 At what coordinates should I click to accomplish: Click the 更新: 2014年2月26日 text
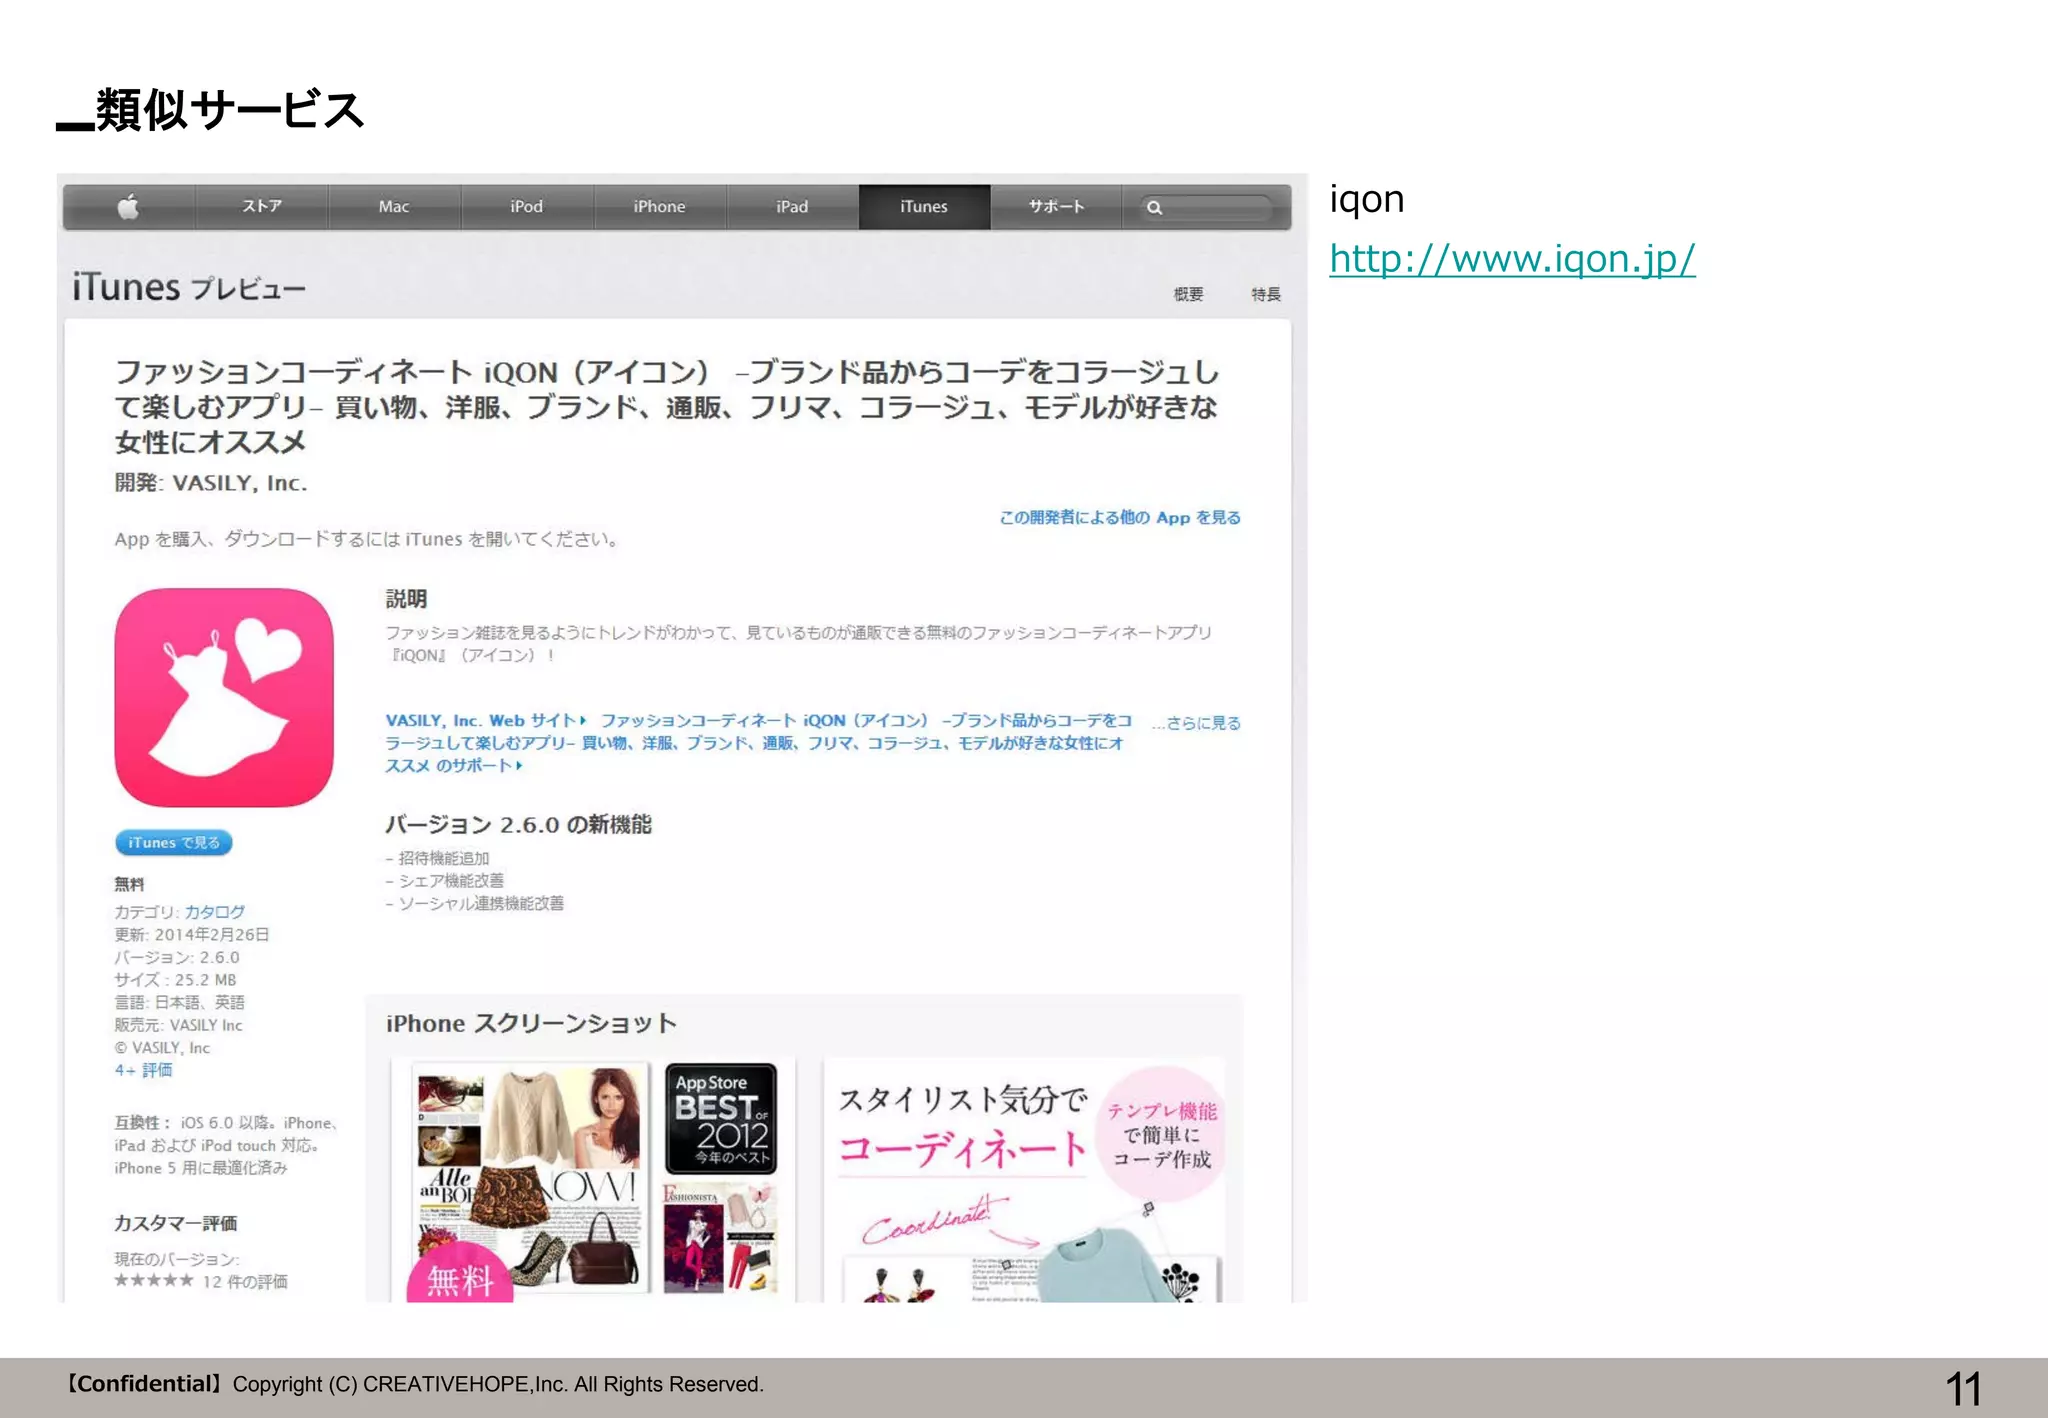pyautogui.click(x=192, y=934)
